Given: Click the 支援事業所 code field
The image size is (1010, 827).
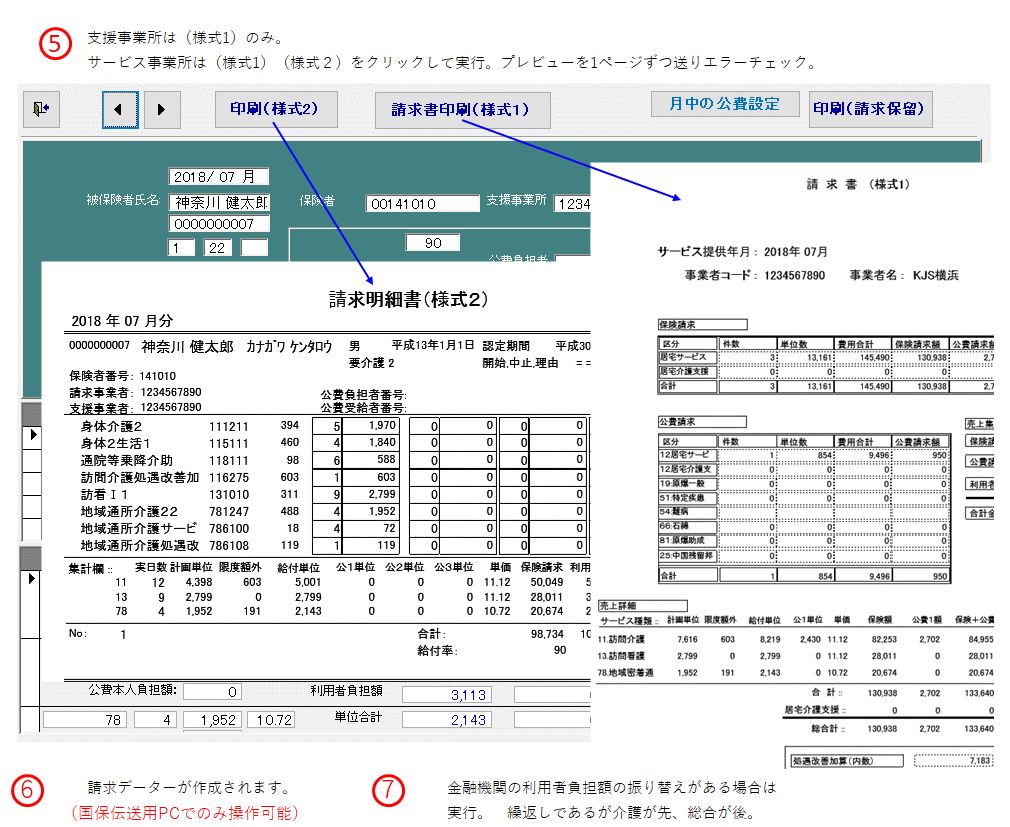Looking at the screenshot, I should point(572,204).
